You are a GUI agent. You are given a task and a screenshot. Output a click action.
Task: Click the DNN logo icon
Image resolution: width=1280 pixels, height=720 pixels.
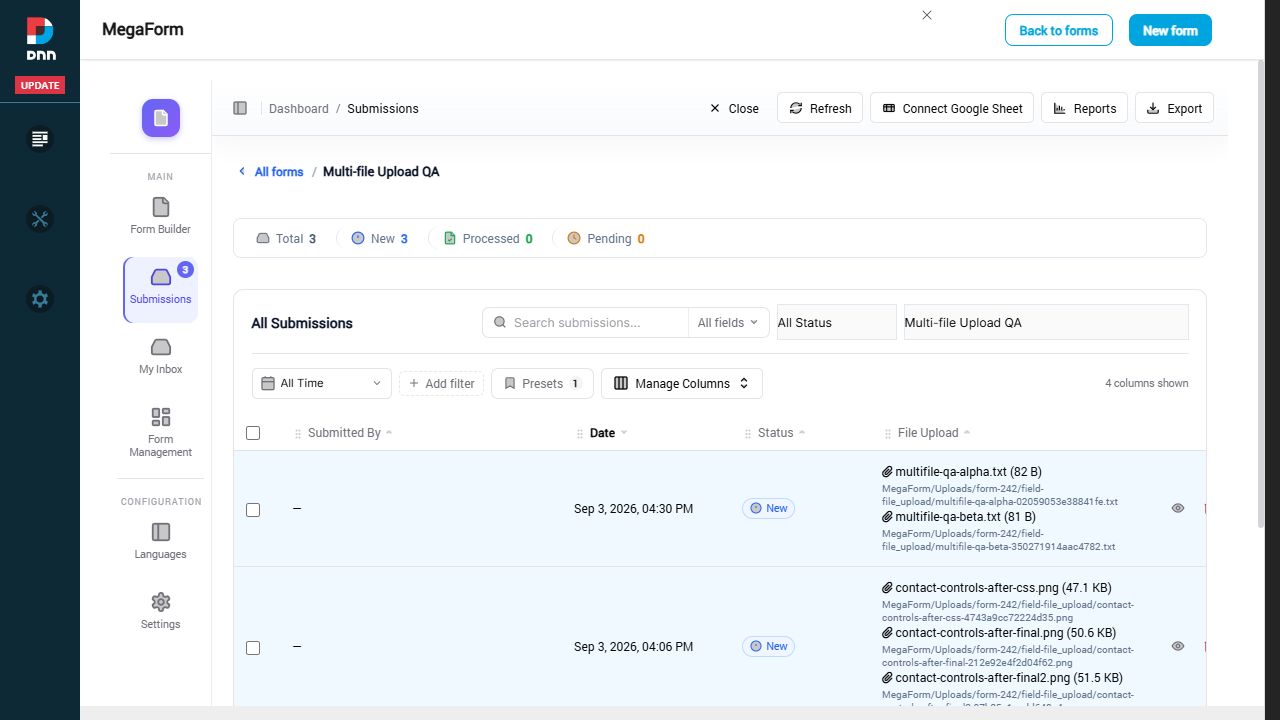[x=40, y=39]
